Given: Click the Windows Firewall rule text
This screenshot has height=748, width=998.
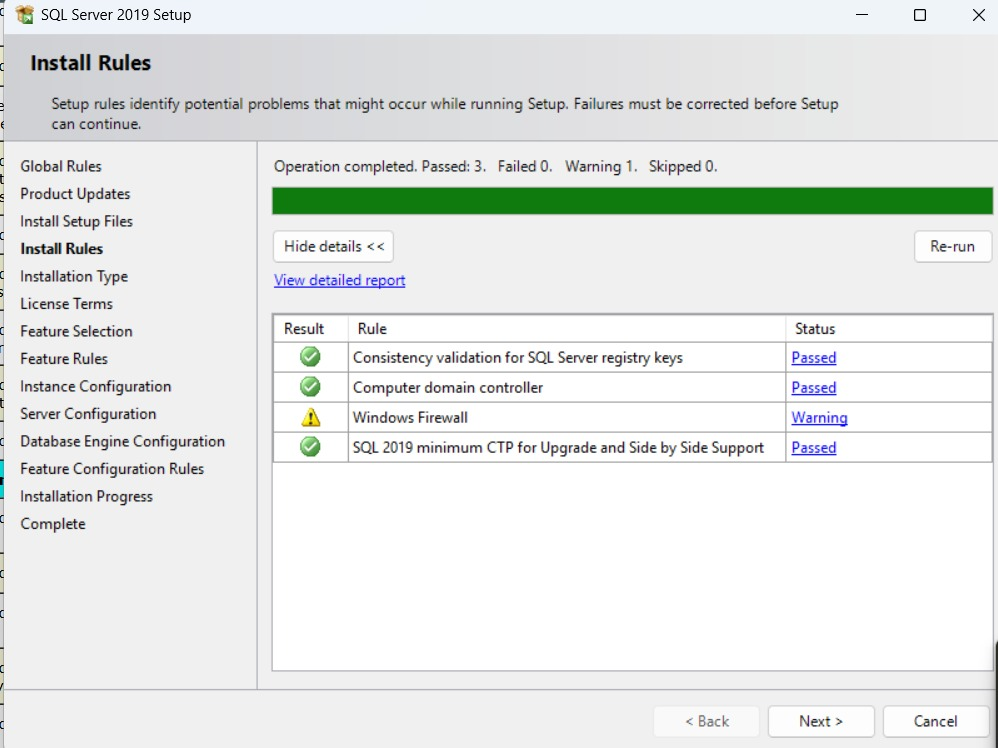Looking at the screenshot, I should click(410, 418).
